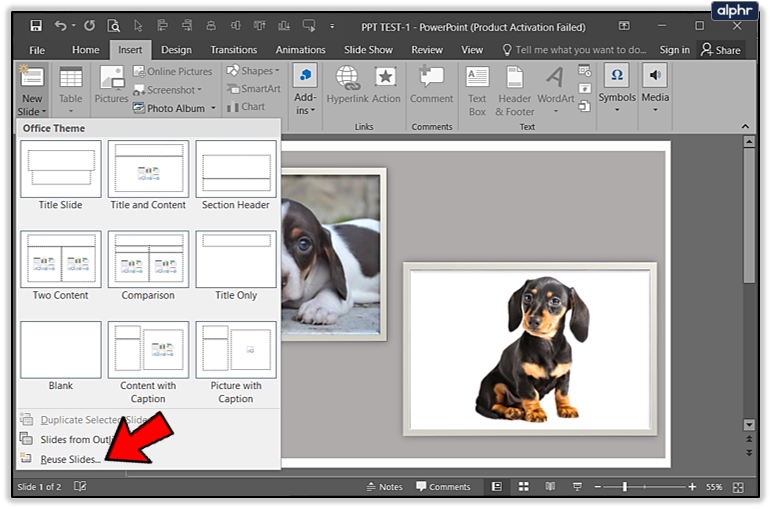Select the Two Content layout thumbnail
The width and height of the screenshot is (771, 509).
tap(60, 260)
